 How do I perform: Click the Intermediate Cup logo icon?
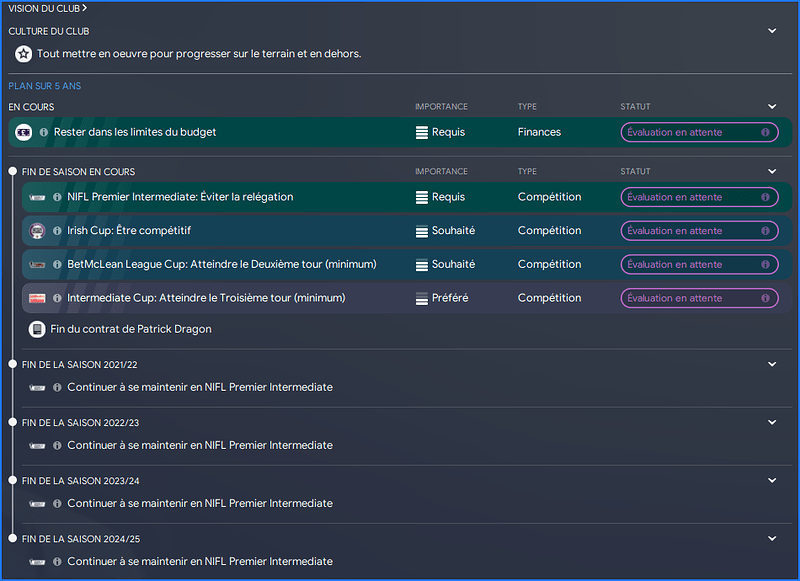tap(37, 298)
